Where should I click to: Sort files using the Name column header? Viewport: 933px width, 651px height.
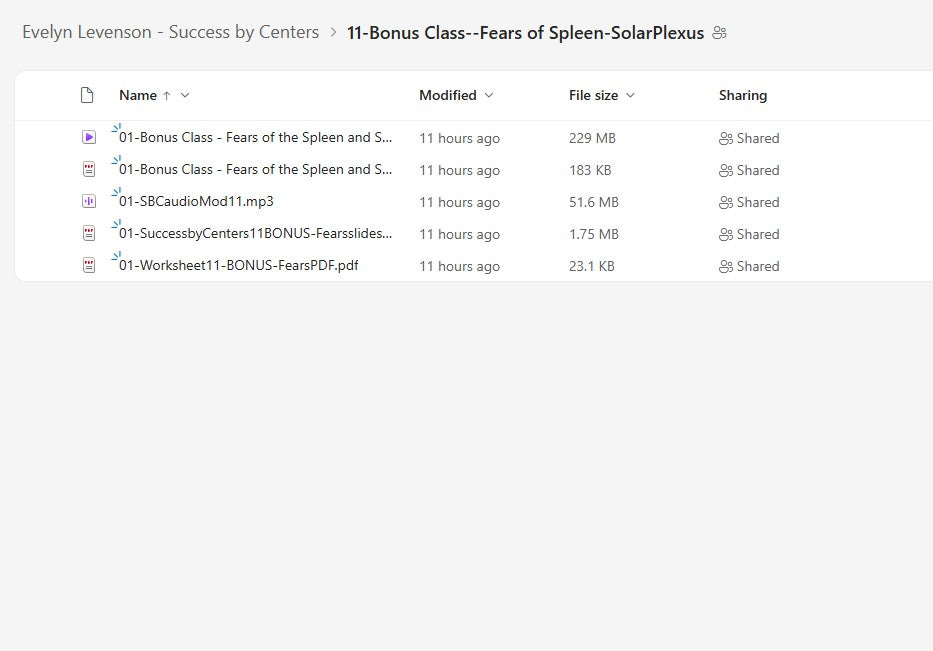point(138,95)
